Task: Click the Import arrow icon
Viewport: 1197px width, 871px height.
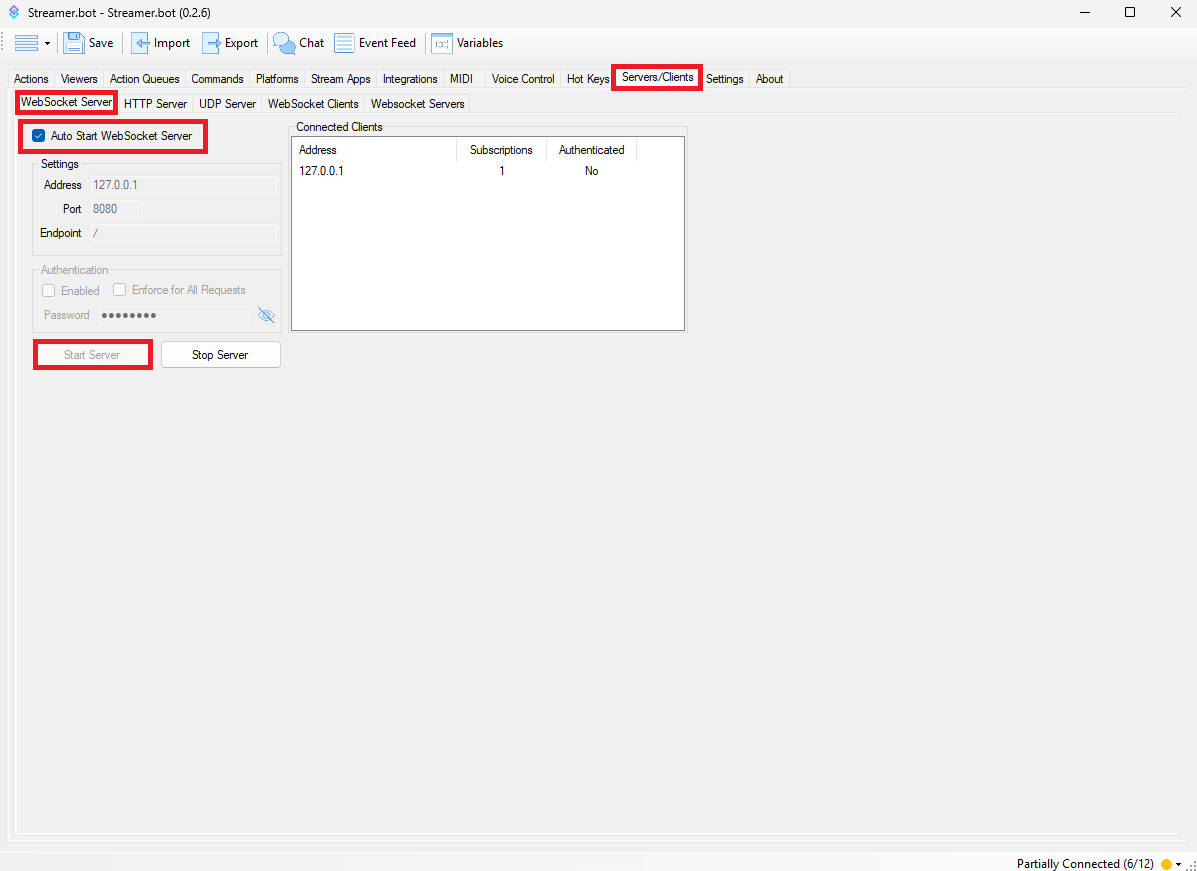Action: coord(141,43)
